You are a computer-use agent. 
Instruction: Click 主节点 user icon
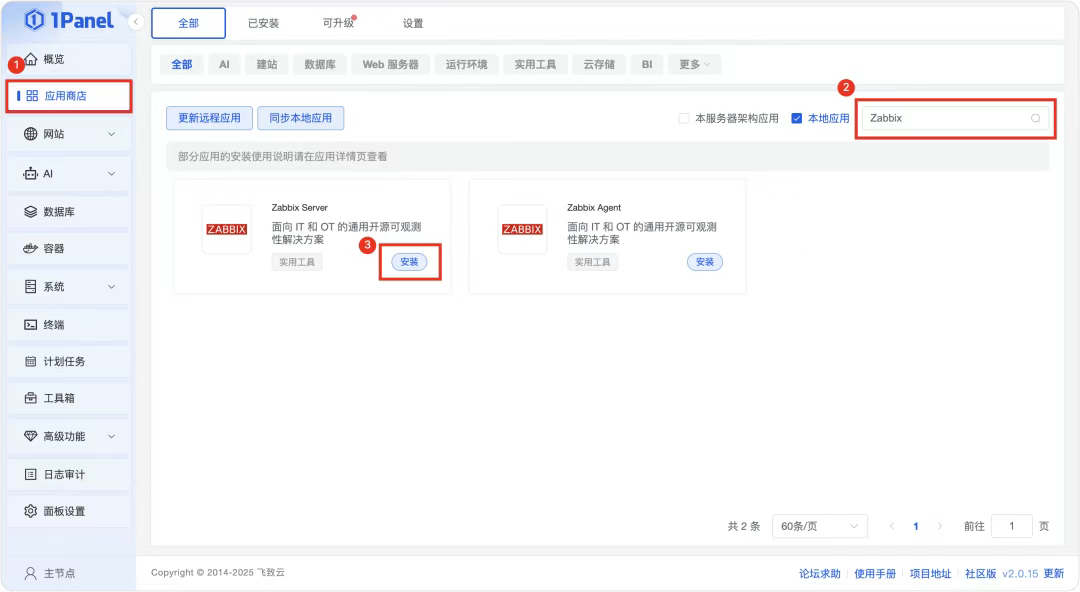pos(30,573)
